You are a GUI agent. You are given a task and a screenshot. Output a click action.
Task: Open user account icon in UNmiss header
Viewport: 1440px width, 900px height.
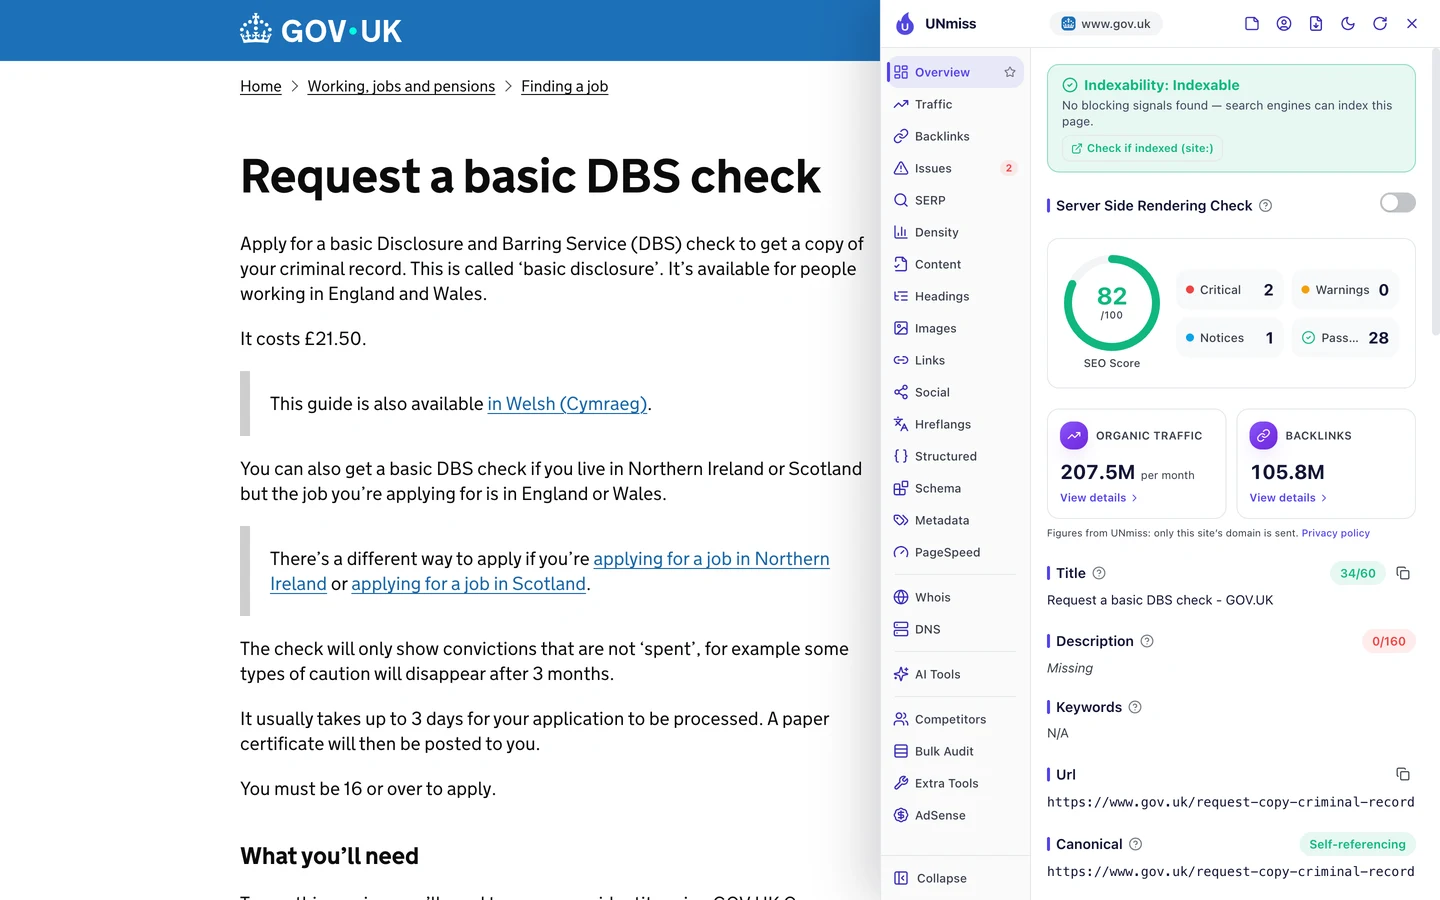point(1284,23)
